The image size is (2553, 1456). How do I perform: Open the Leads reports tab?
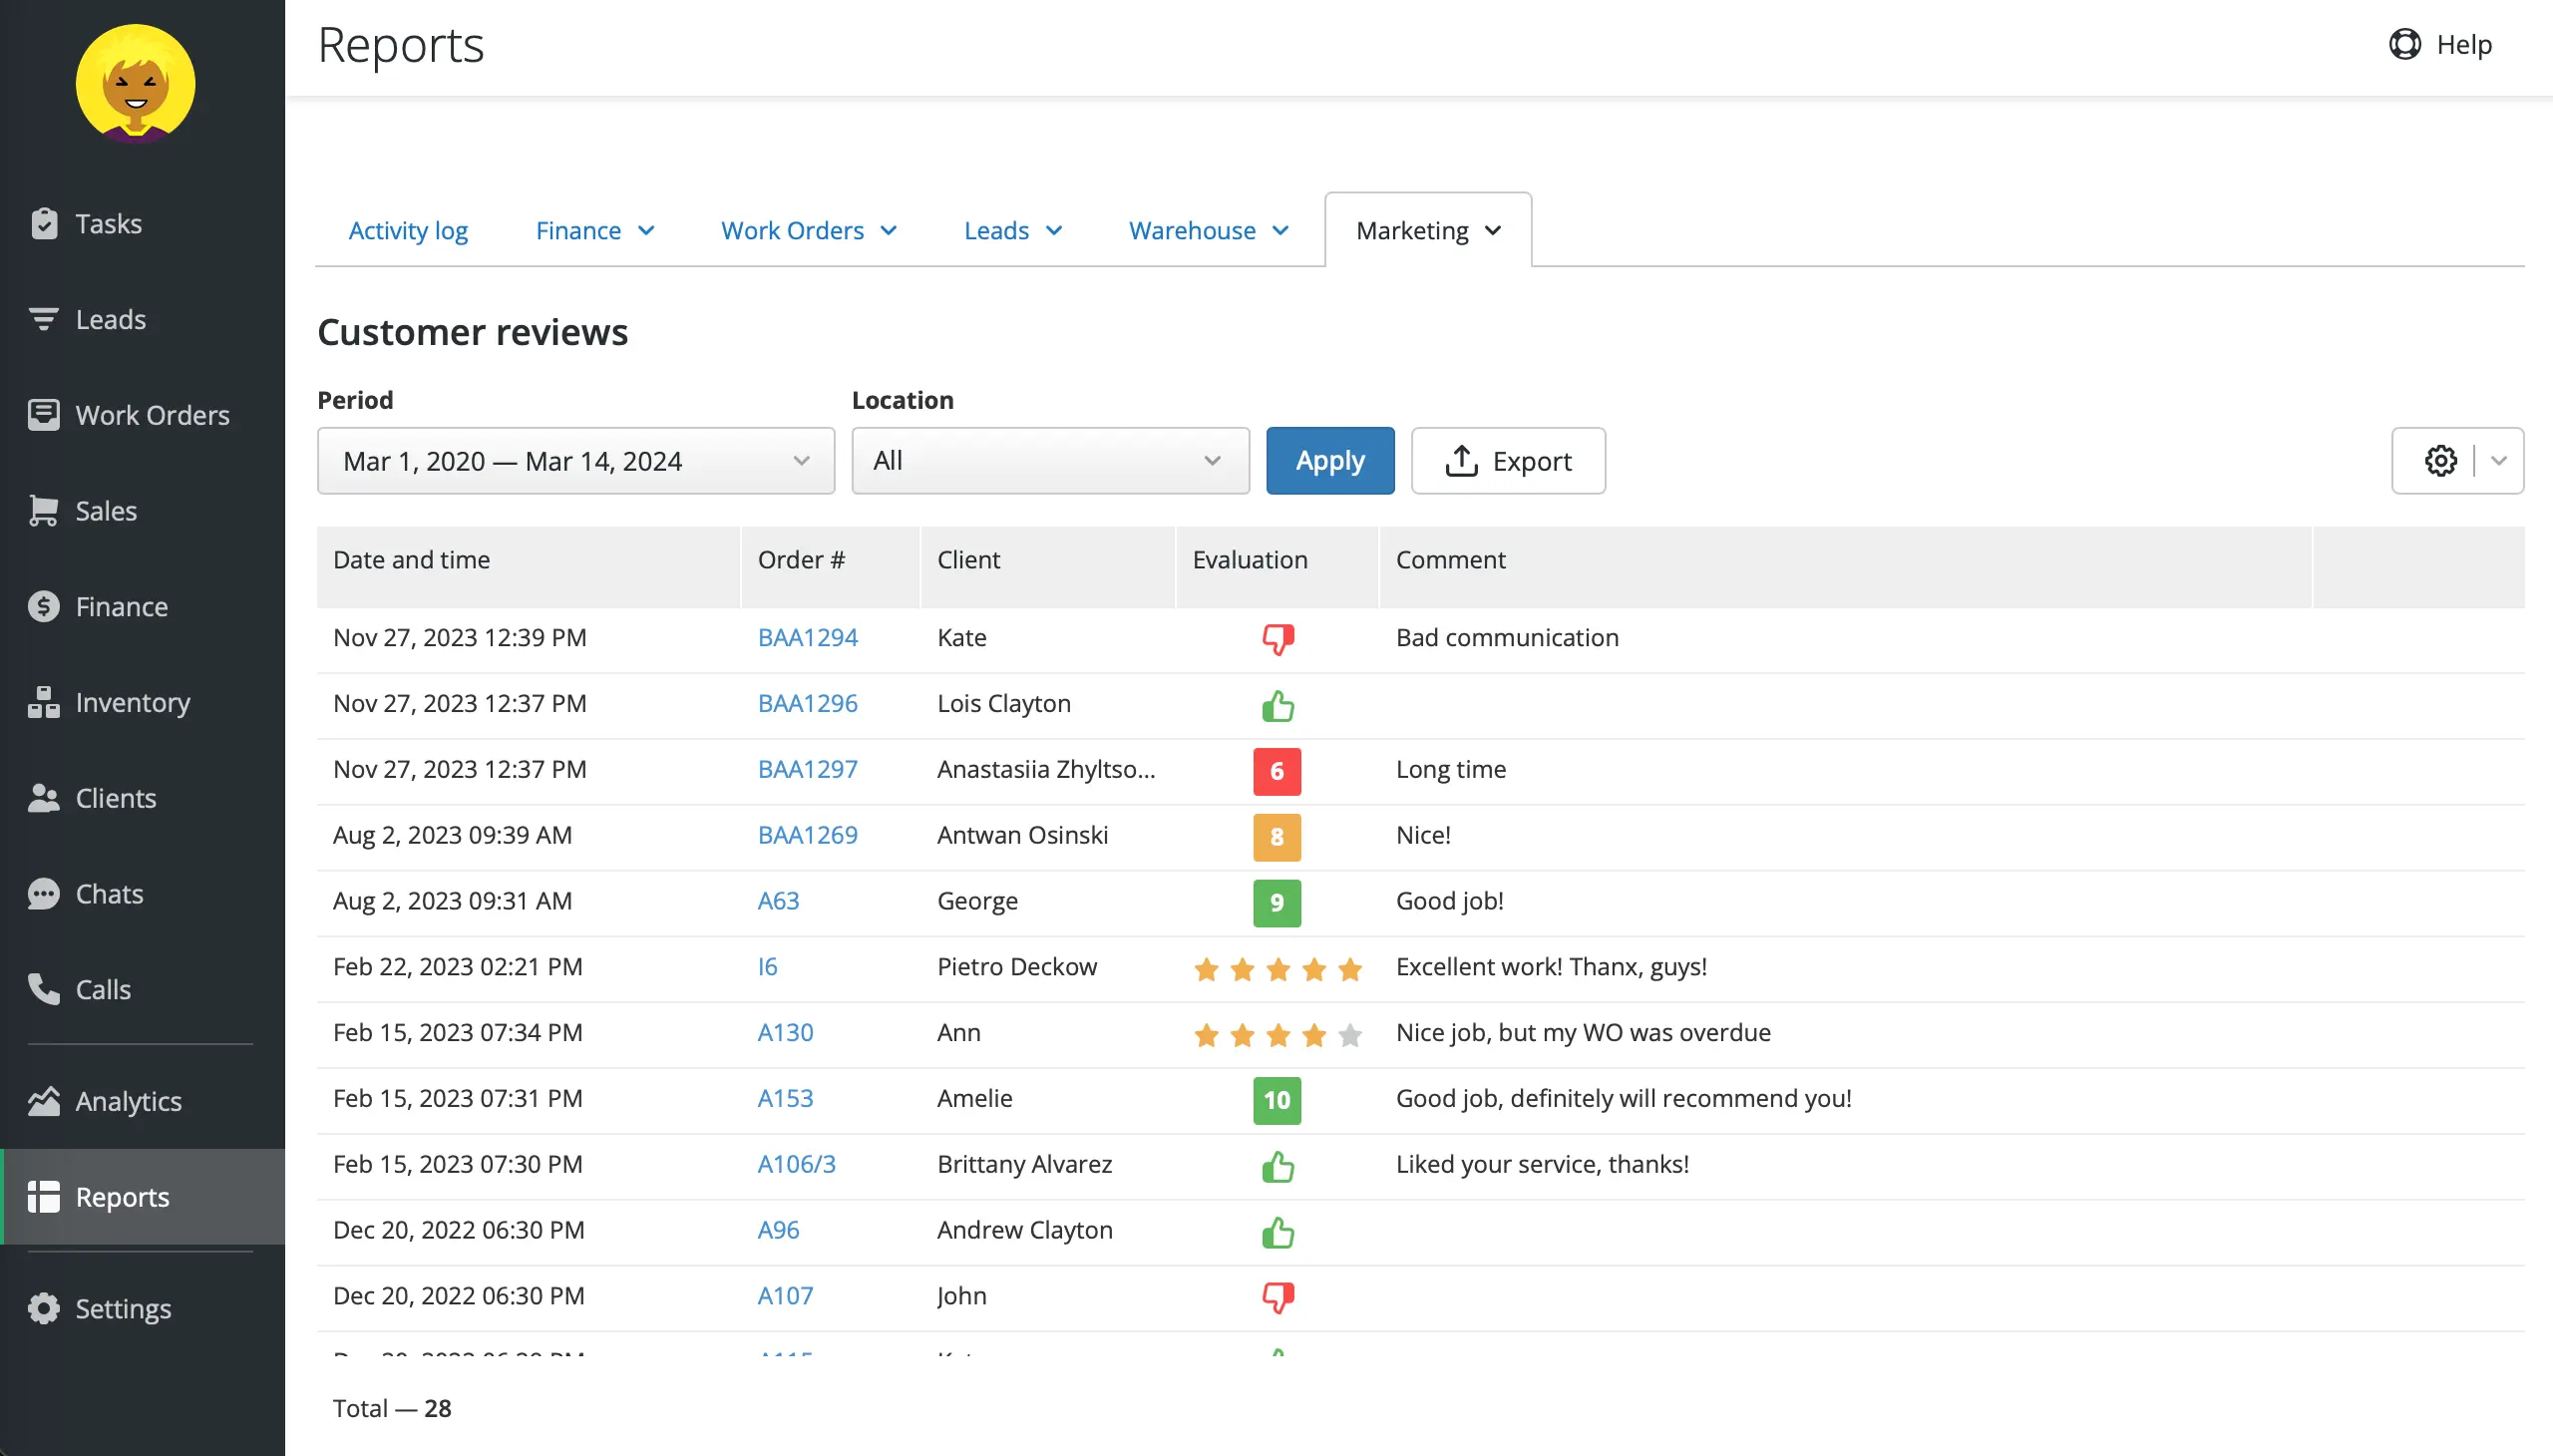point(996,231)
